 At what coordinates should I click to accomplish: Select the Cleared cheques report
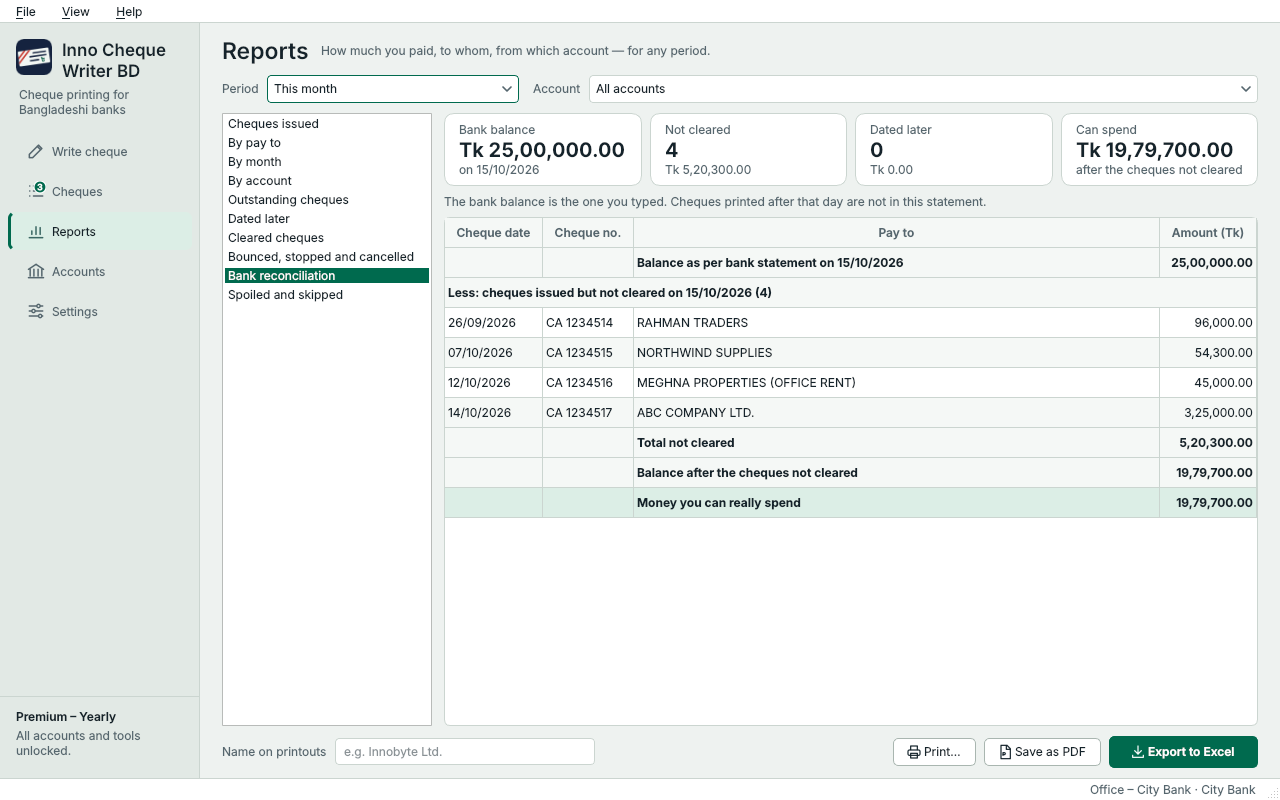click(327, 238)
